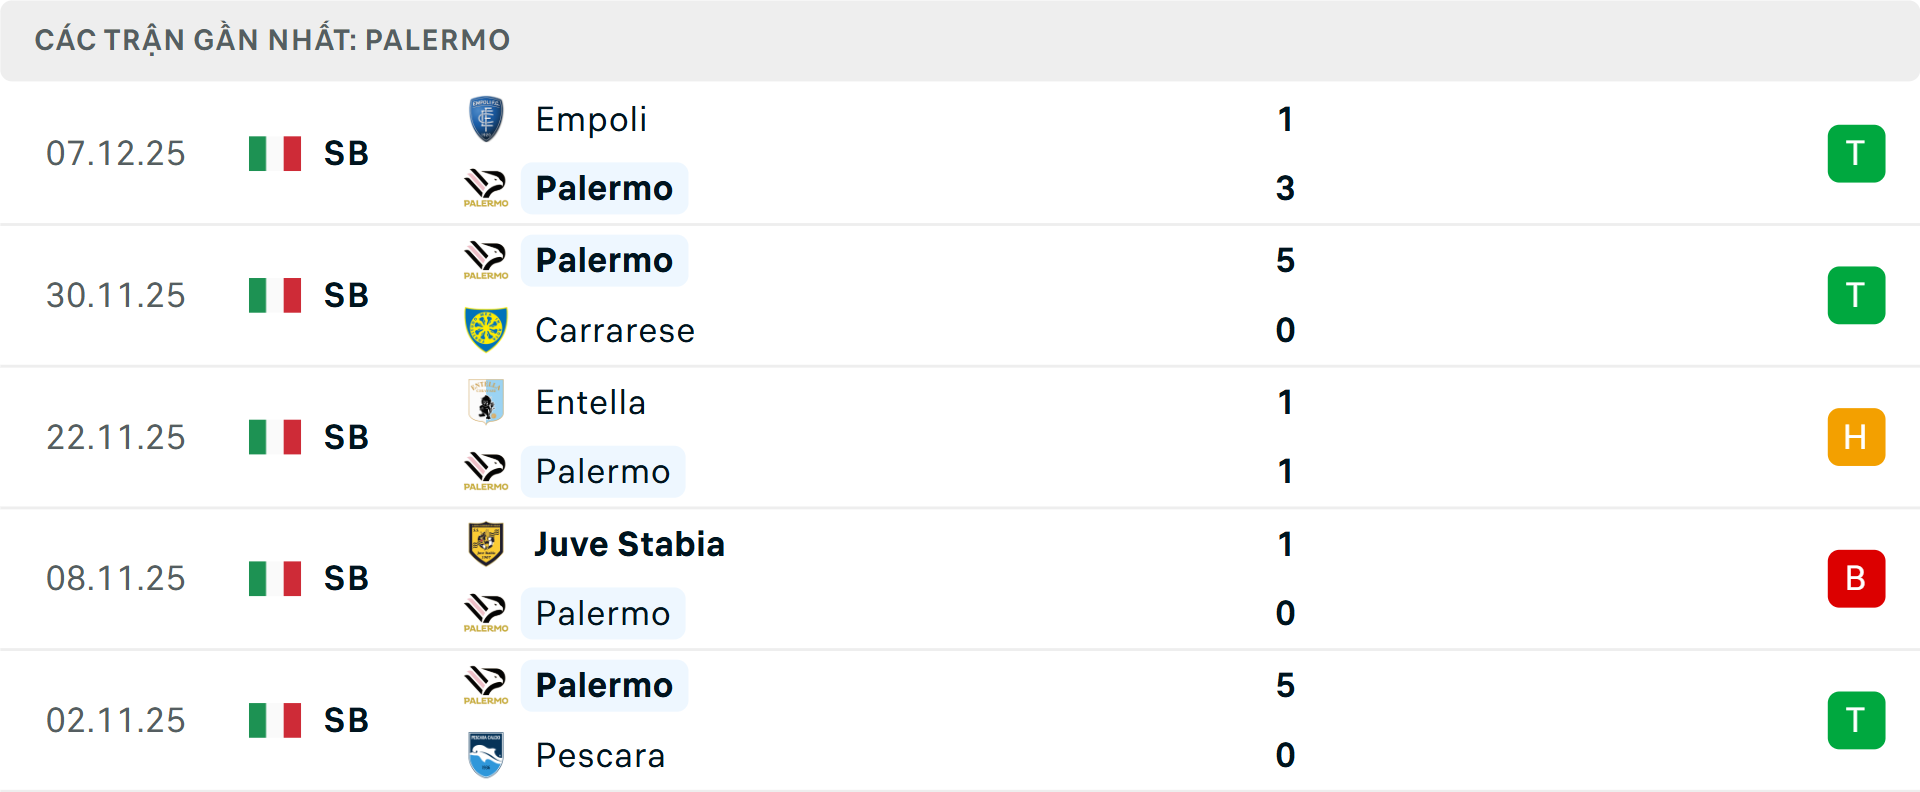Open the Pescara team link
Image resolution: width=1920 pixels, height=792 pixels.
coord(600,755)
